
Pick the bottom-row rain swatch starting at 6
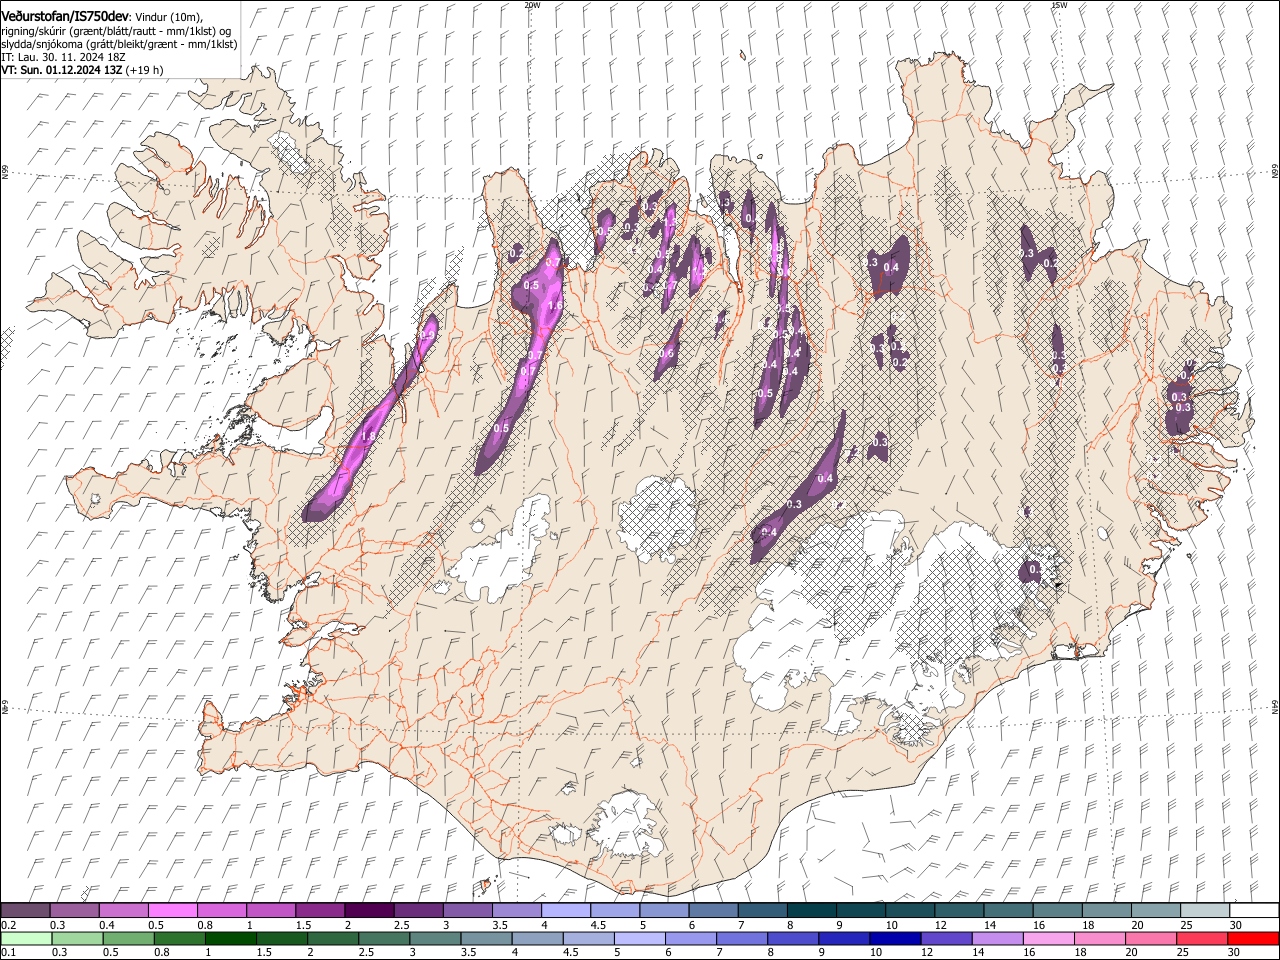[689, 938]
